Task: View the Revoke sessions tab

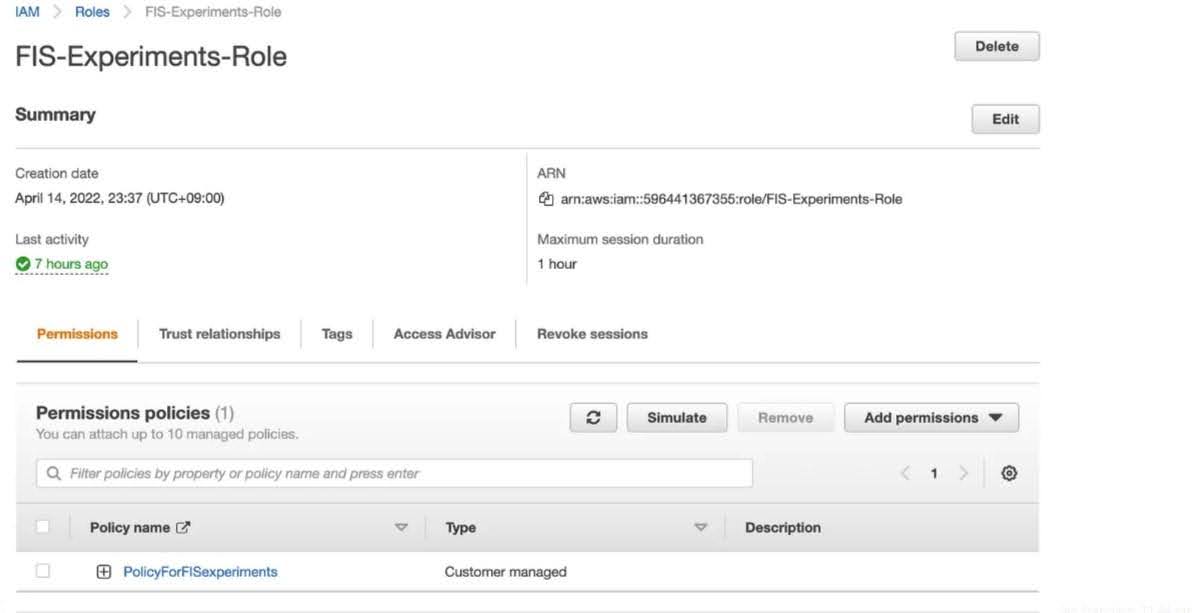Action: 591,334
